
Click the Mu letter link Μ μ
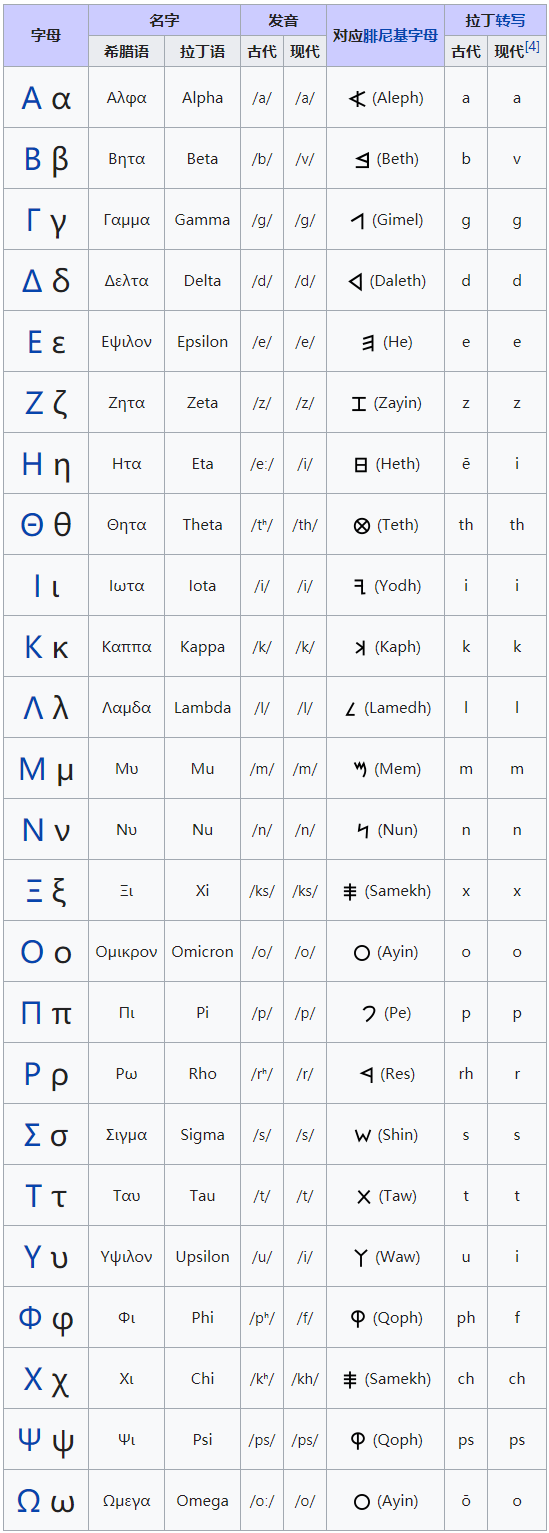(46, 770)
